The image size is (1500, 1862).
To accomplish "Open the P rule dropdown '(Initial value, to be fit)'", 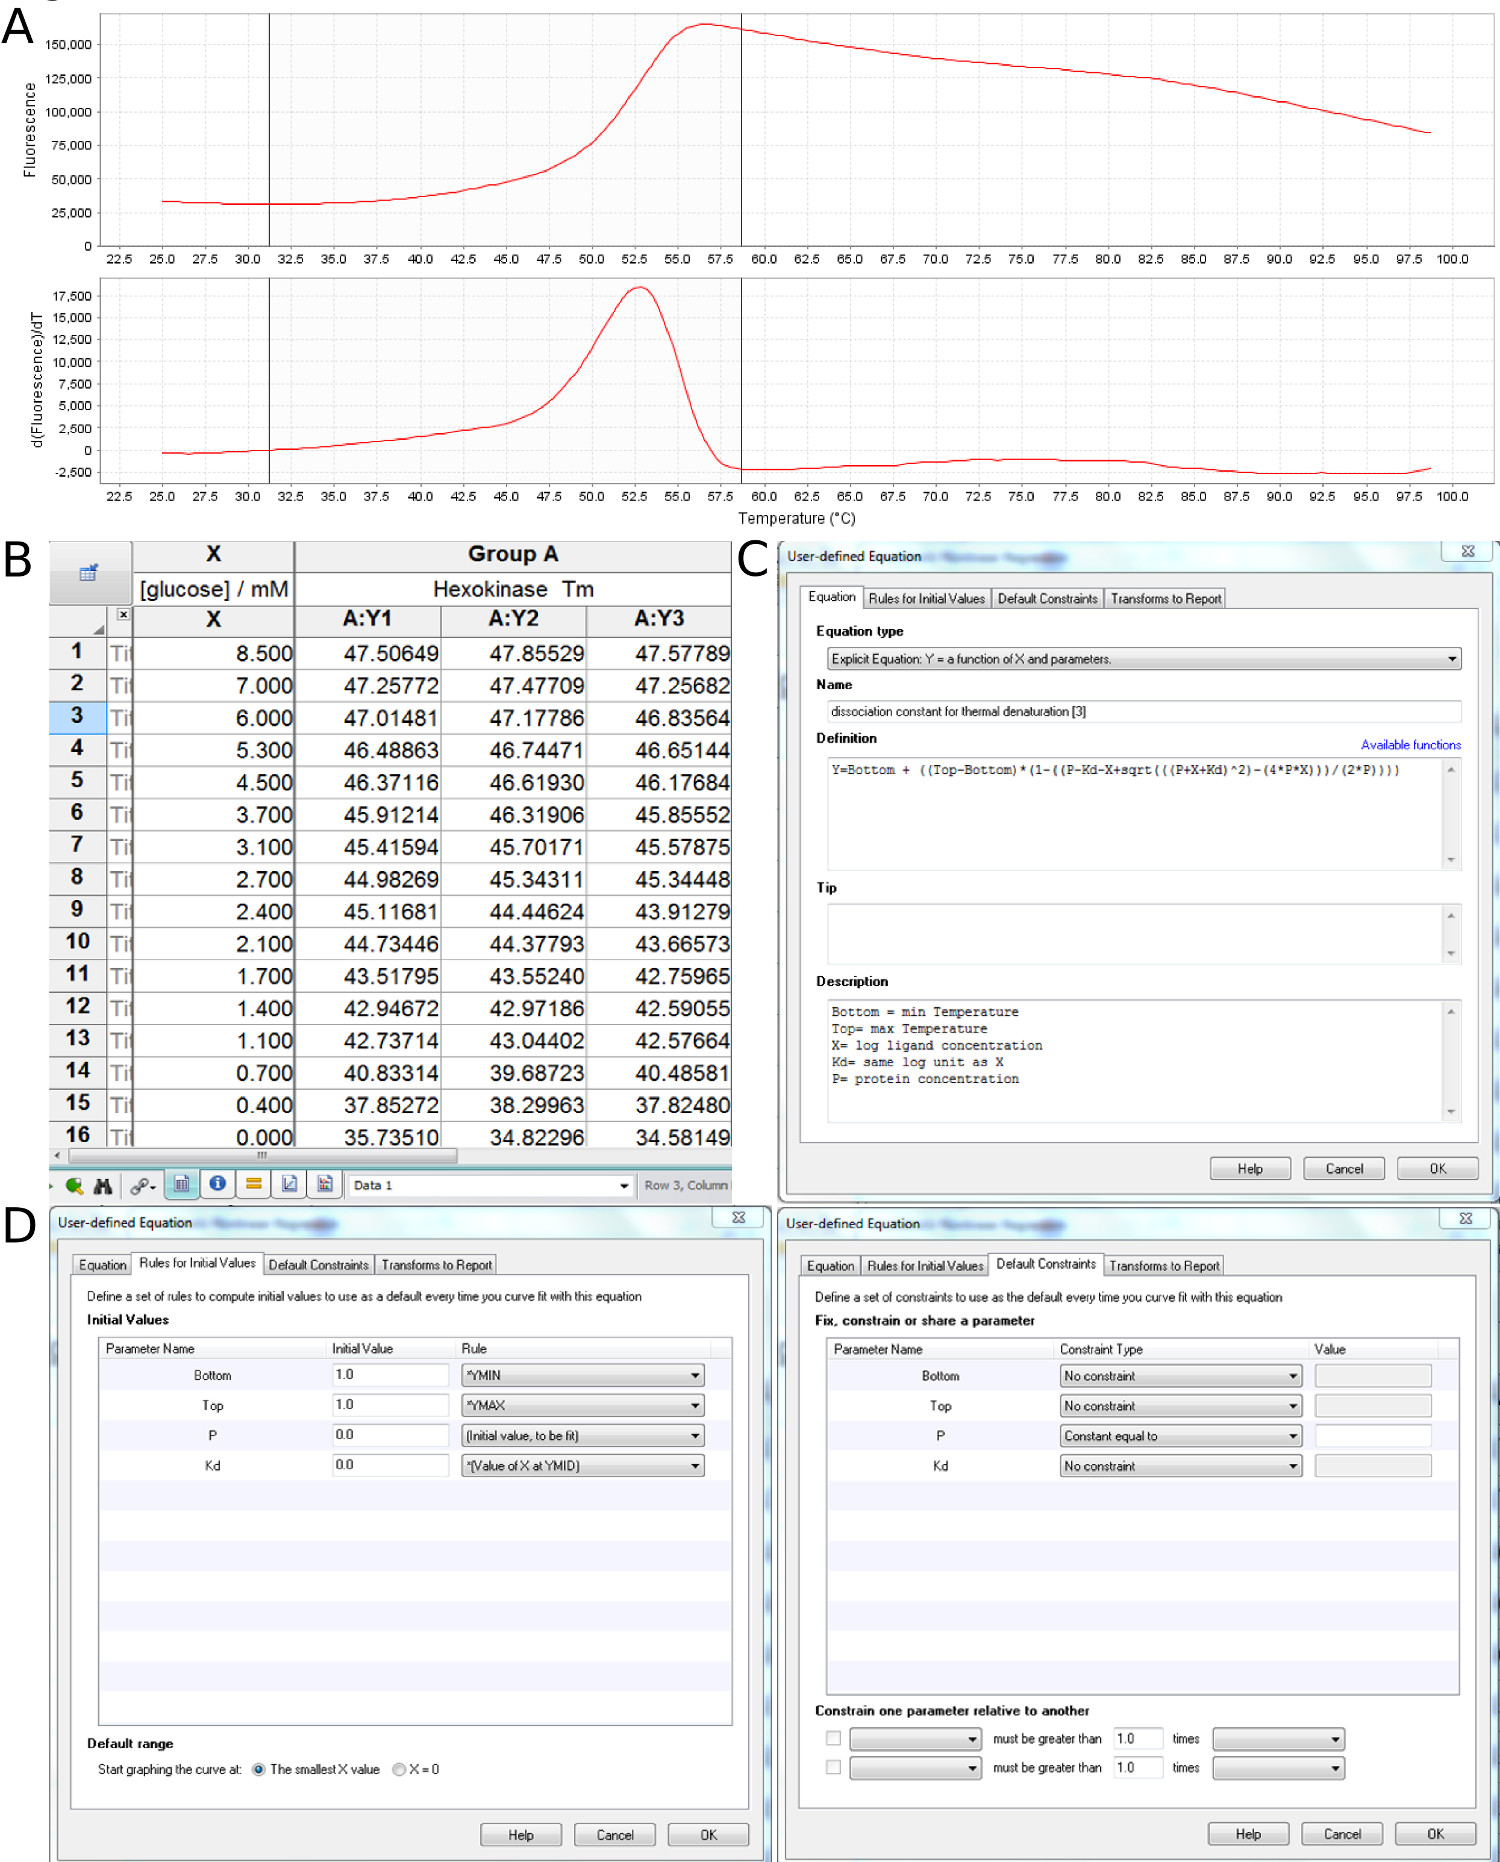I will (x=583, y=1436).
